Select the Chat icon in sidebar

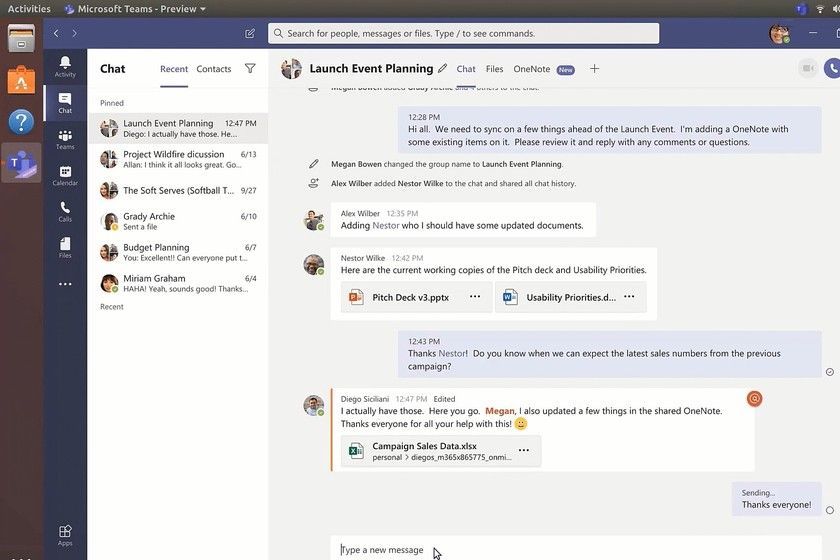tap(65, 103)
